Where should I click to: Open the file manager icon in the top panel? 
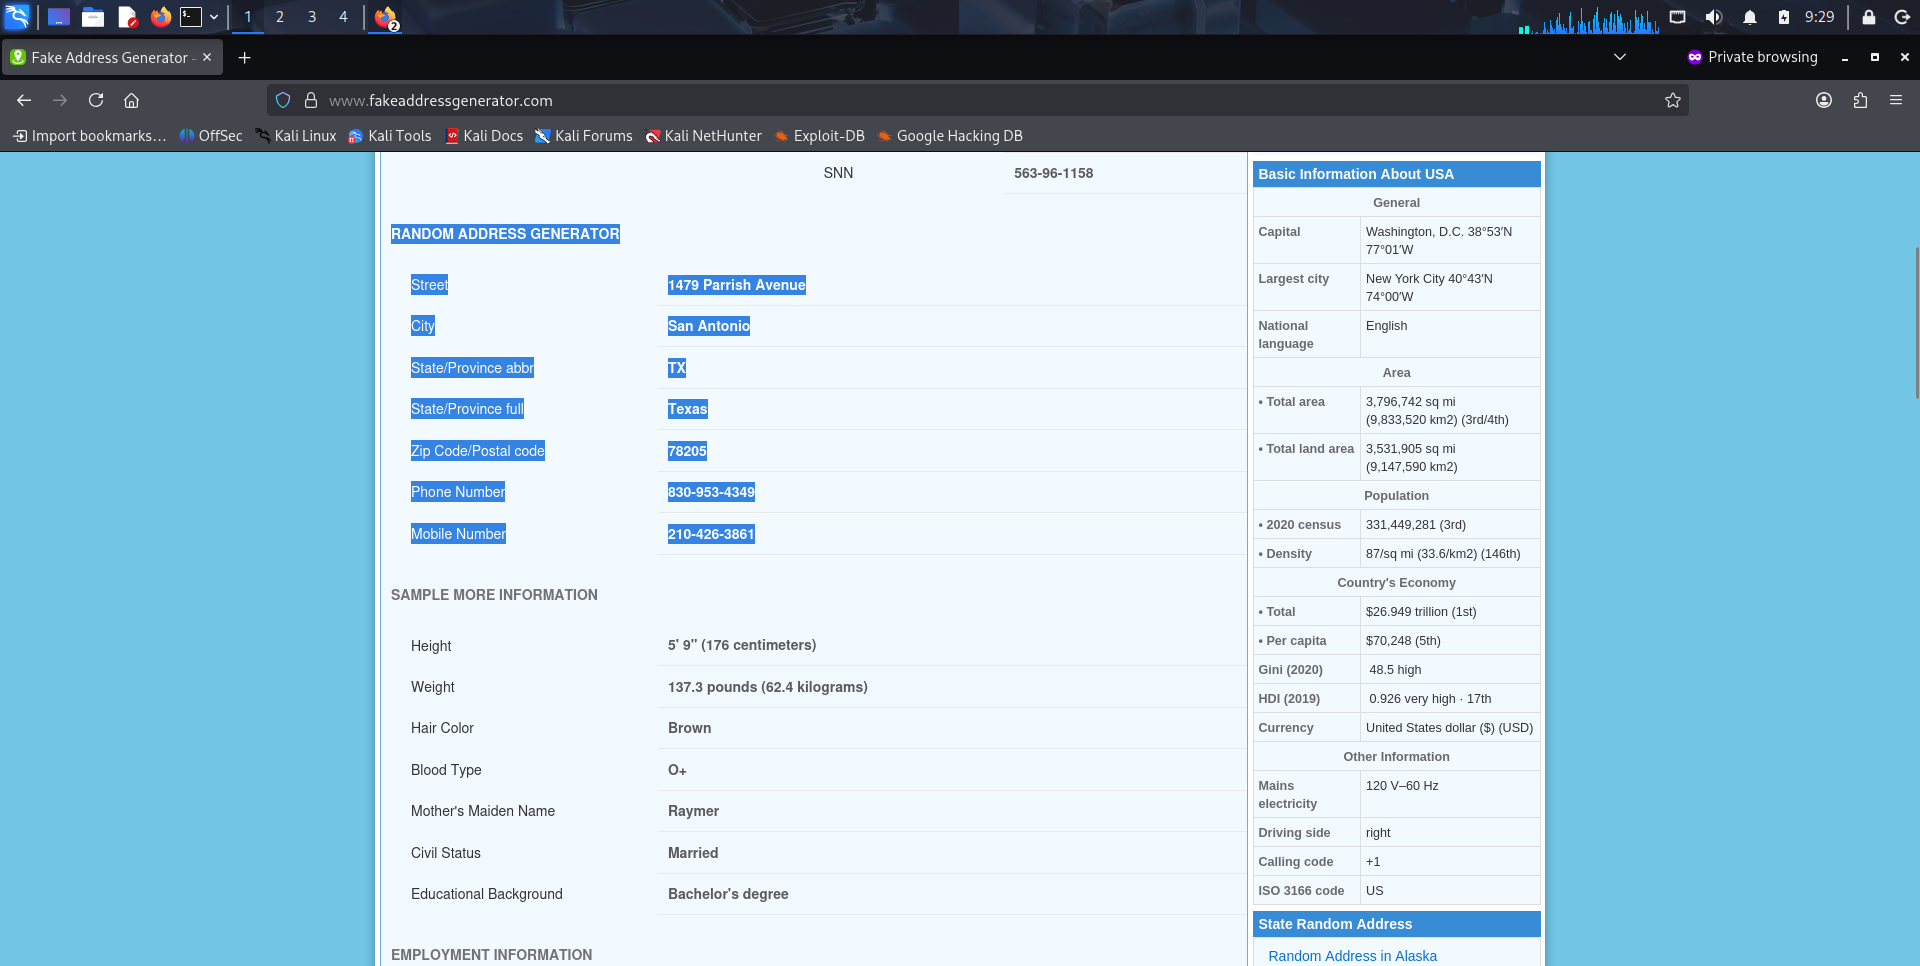[x=93, y=17]
